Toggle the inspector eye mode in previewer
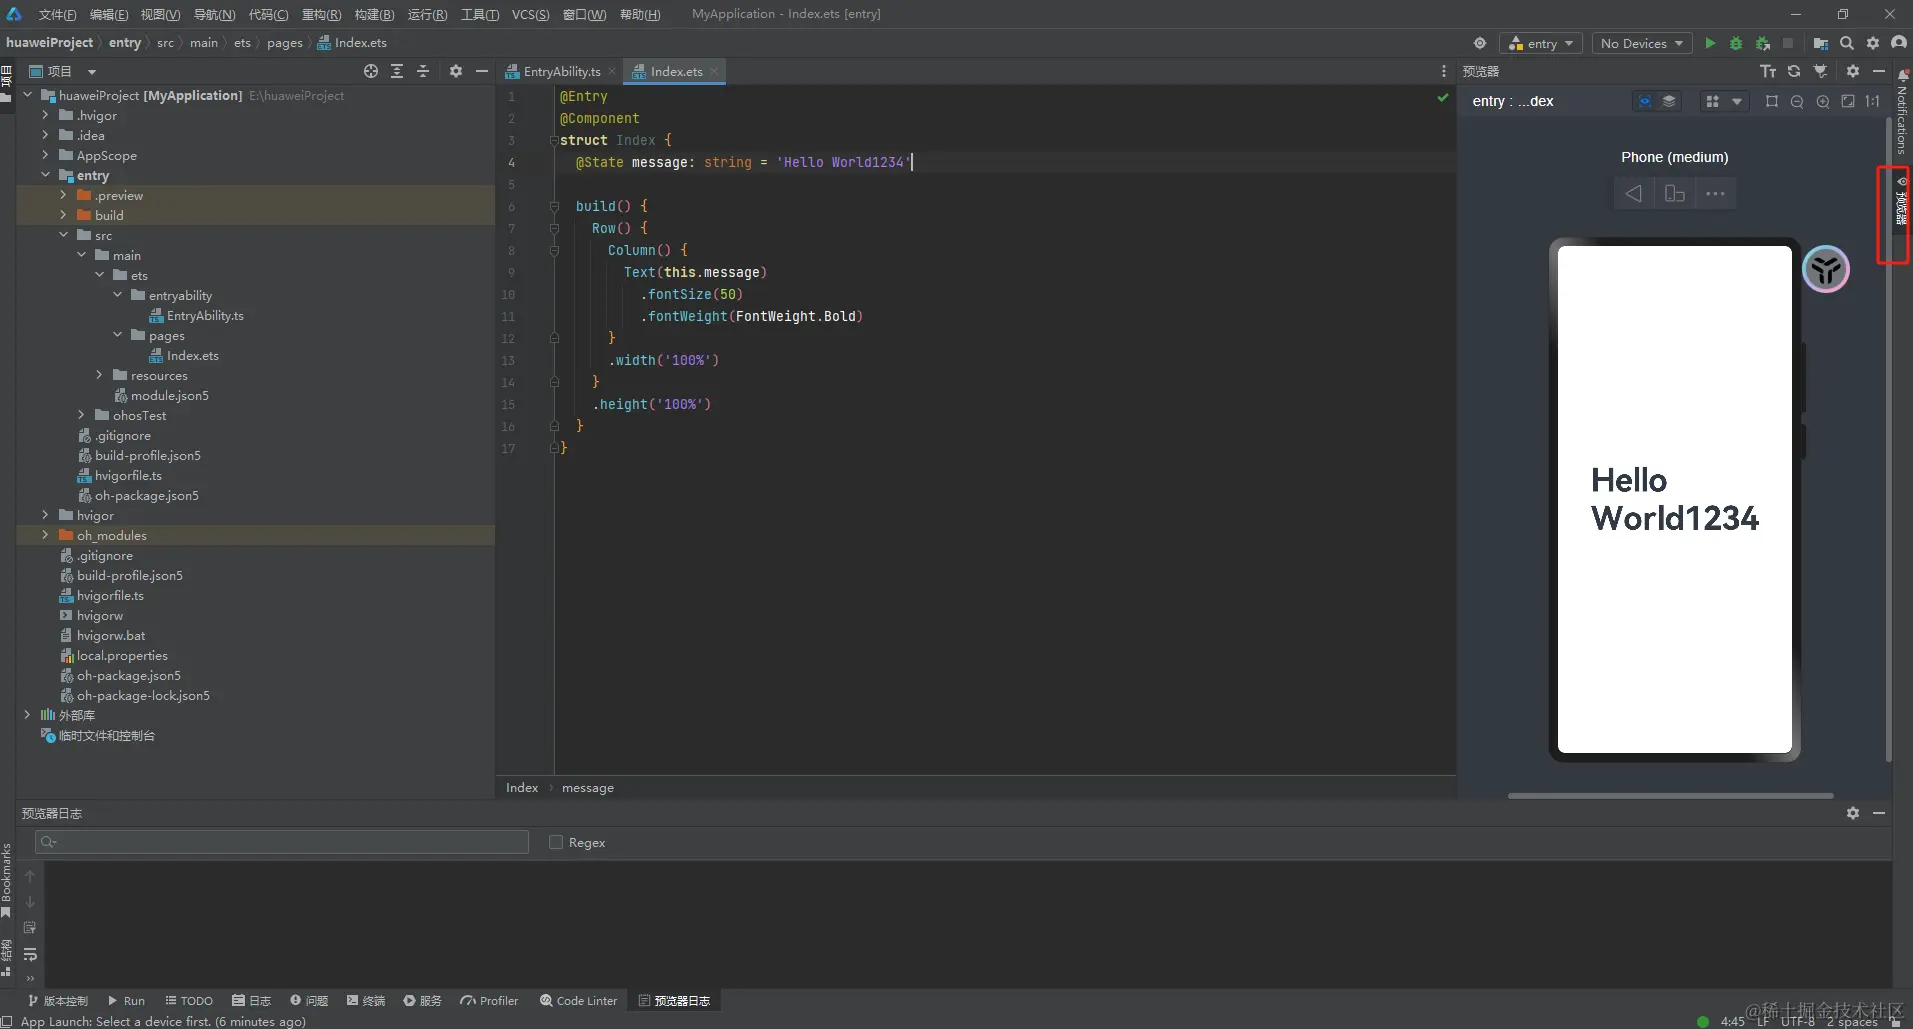This screenshot has height=1029, width=1913. point(1644,101)
